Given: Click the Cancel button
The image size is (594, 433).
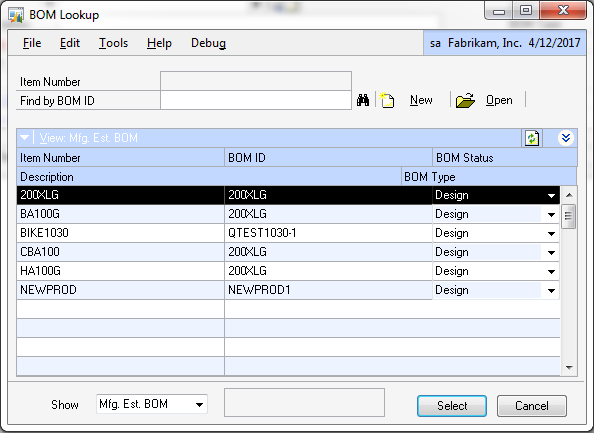Looking at the screenshot, I should click(x=531, y=406).
